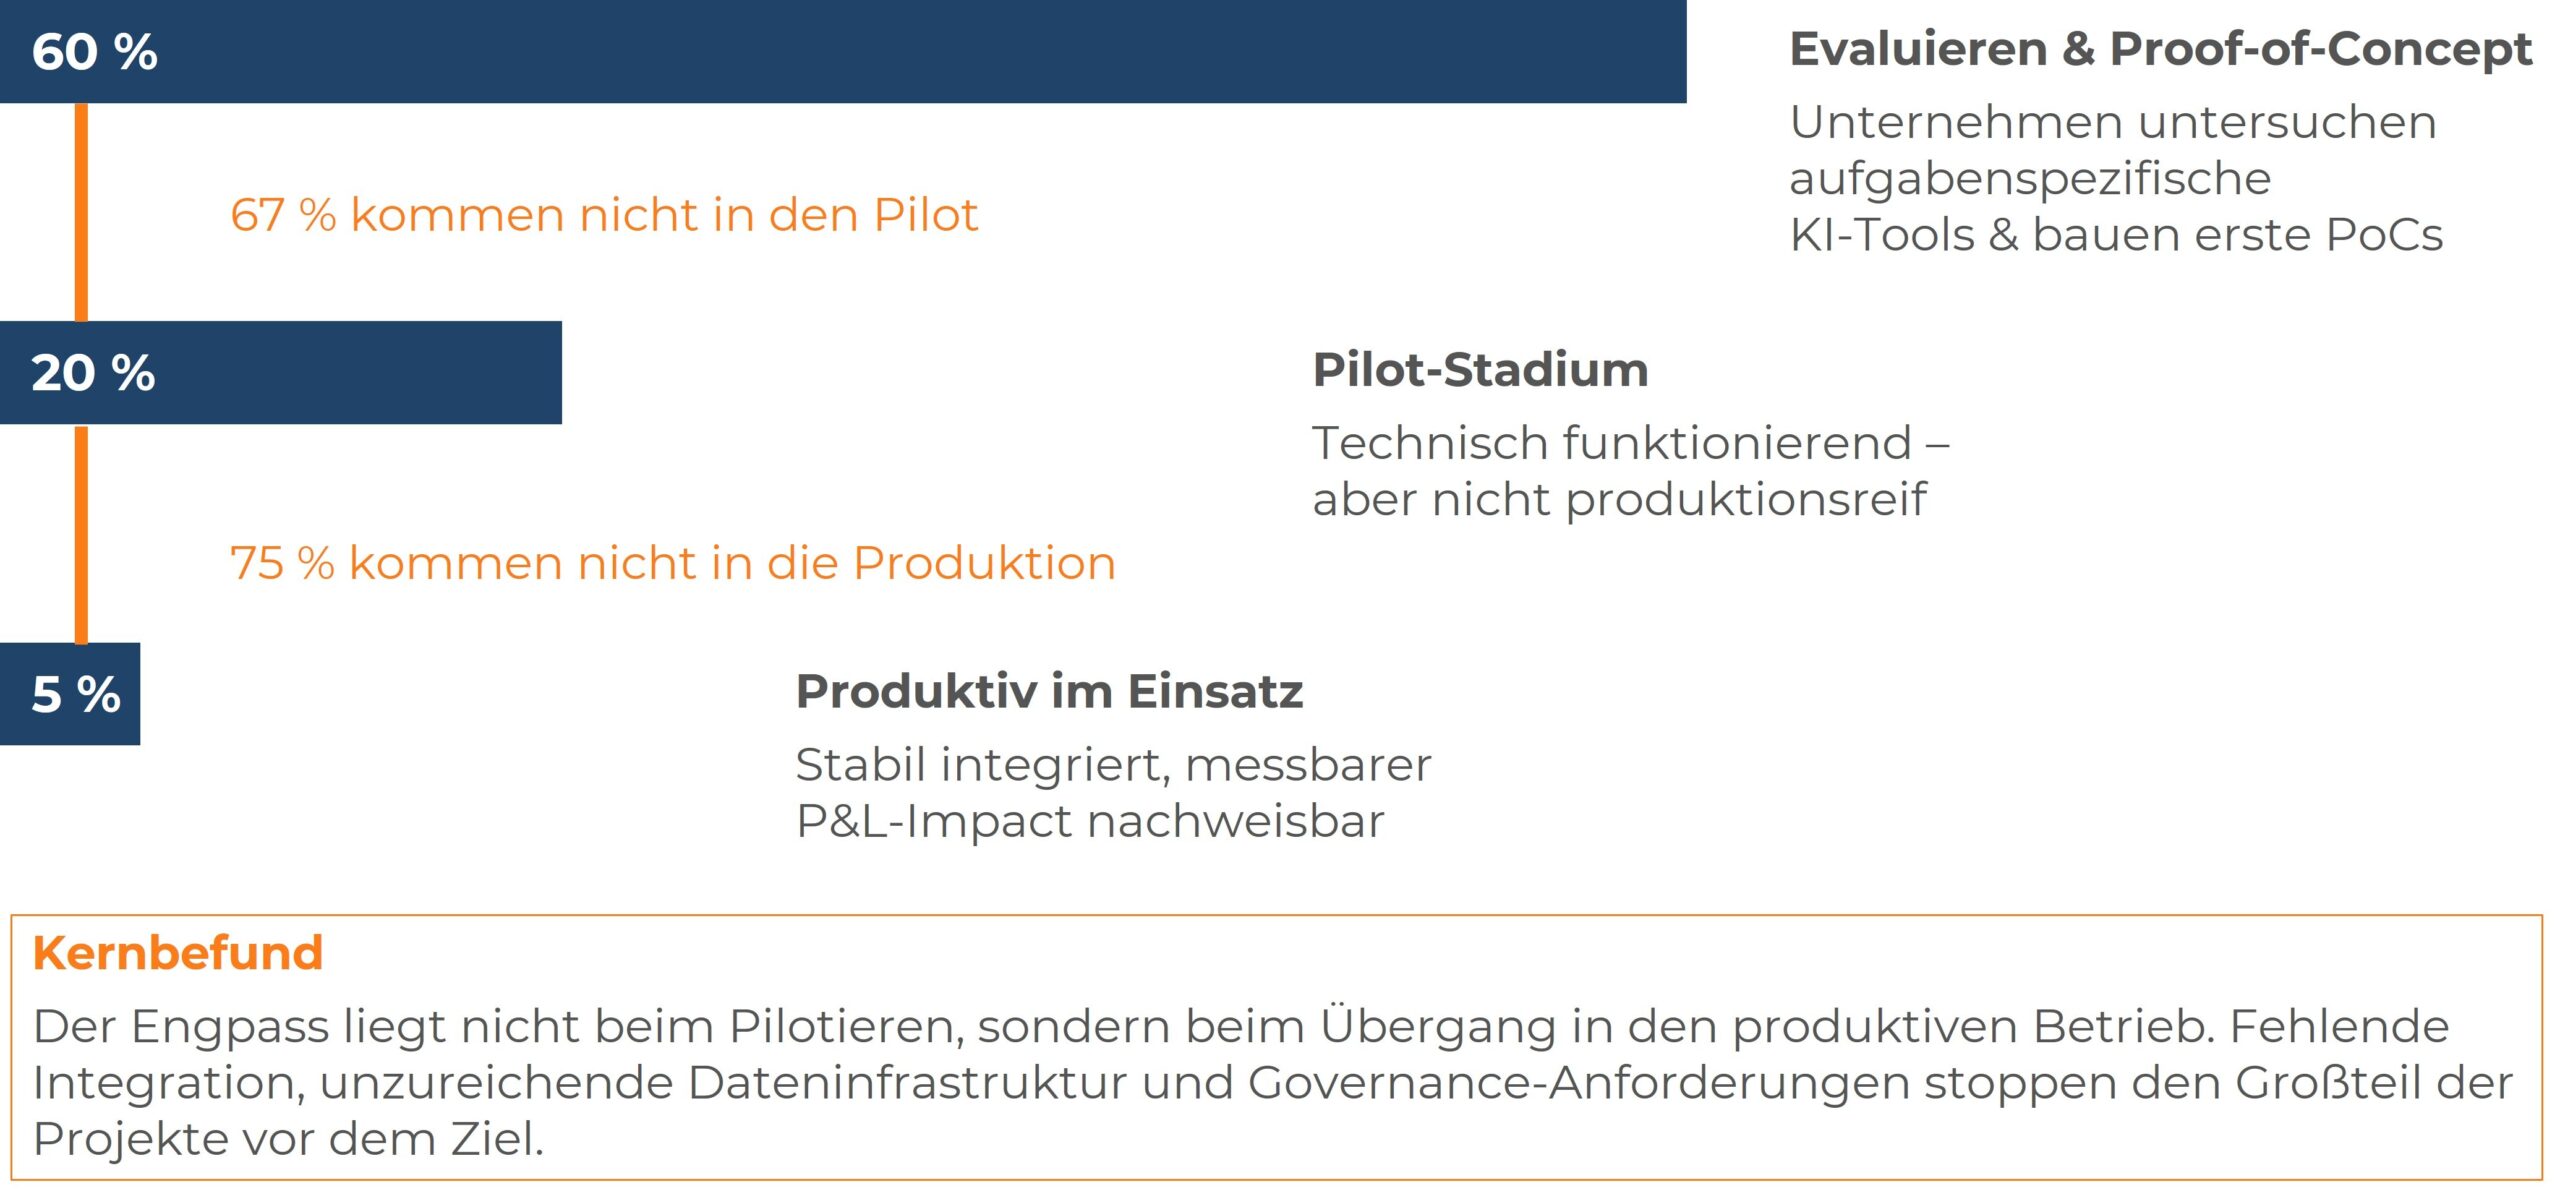
Task: Select the text "75 % kommen nicht in die Produktion"
Action: [672, 563]
